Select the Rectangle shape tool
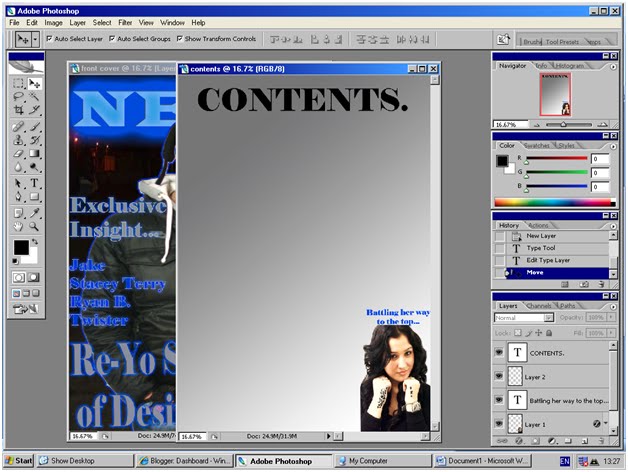The image size is (628, 472). click(x=34, y=196)
